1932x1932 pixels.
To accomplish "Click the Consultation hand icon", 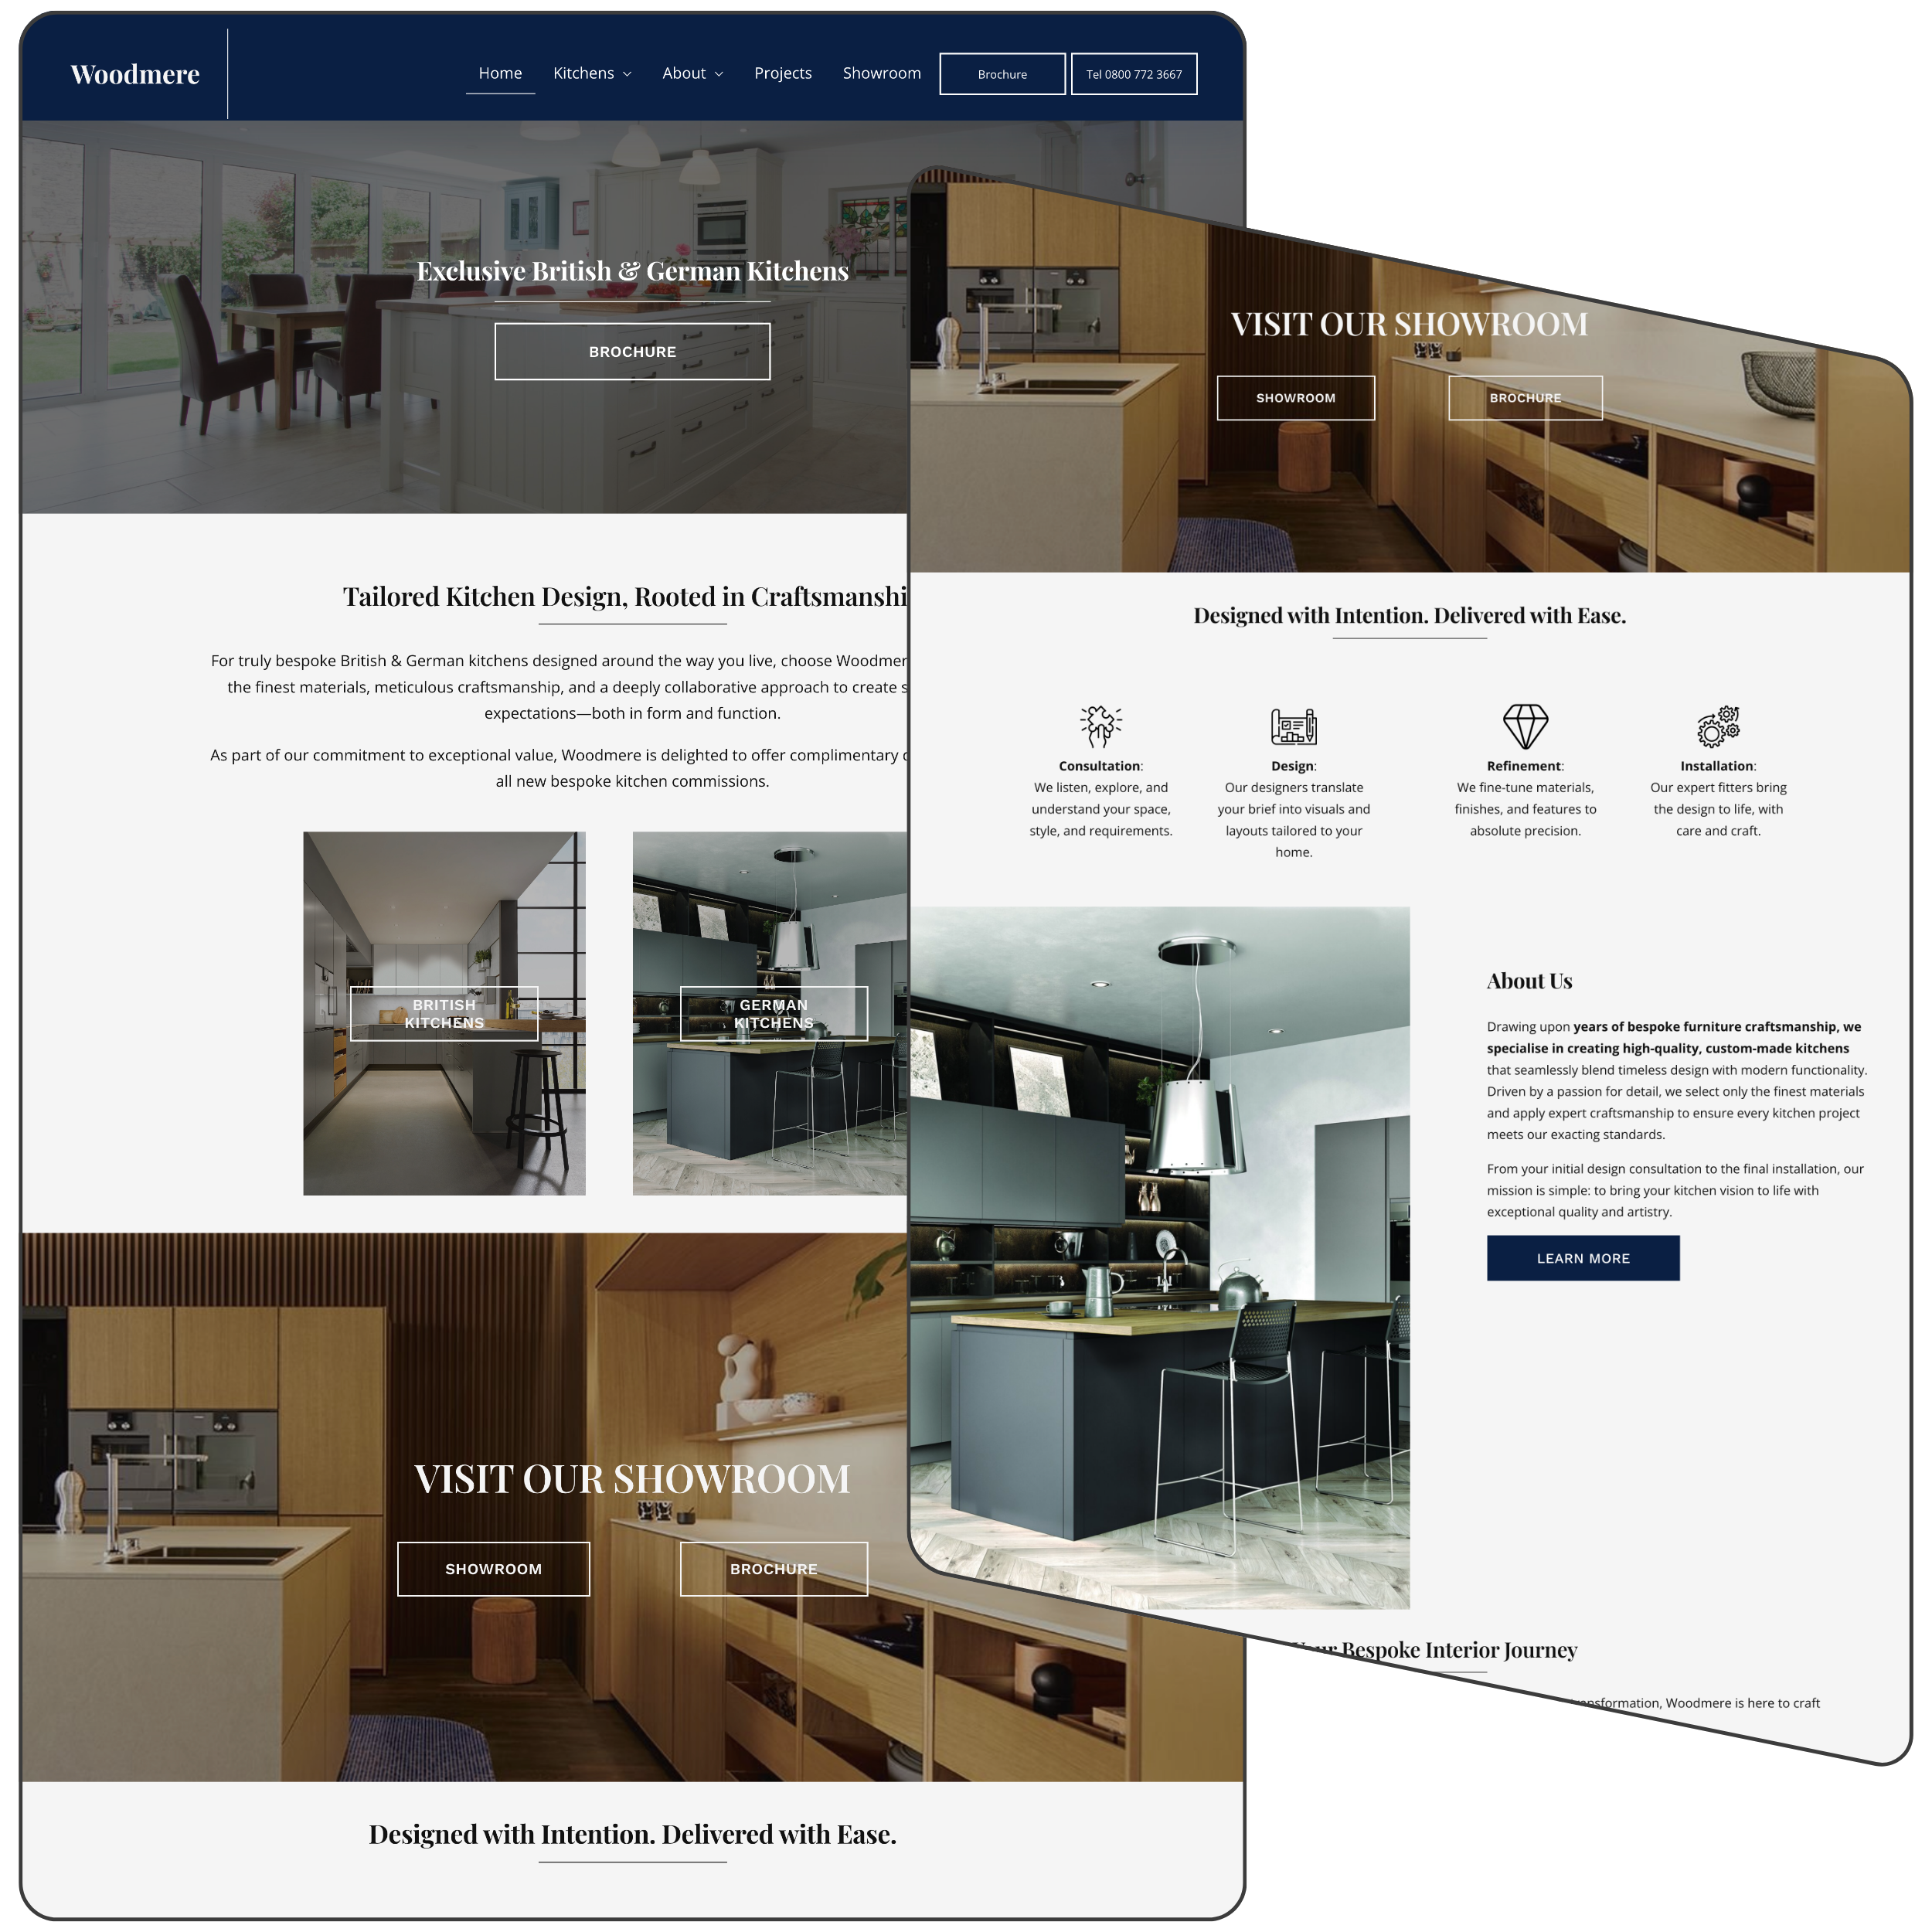I will pos(1100,726).
